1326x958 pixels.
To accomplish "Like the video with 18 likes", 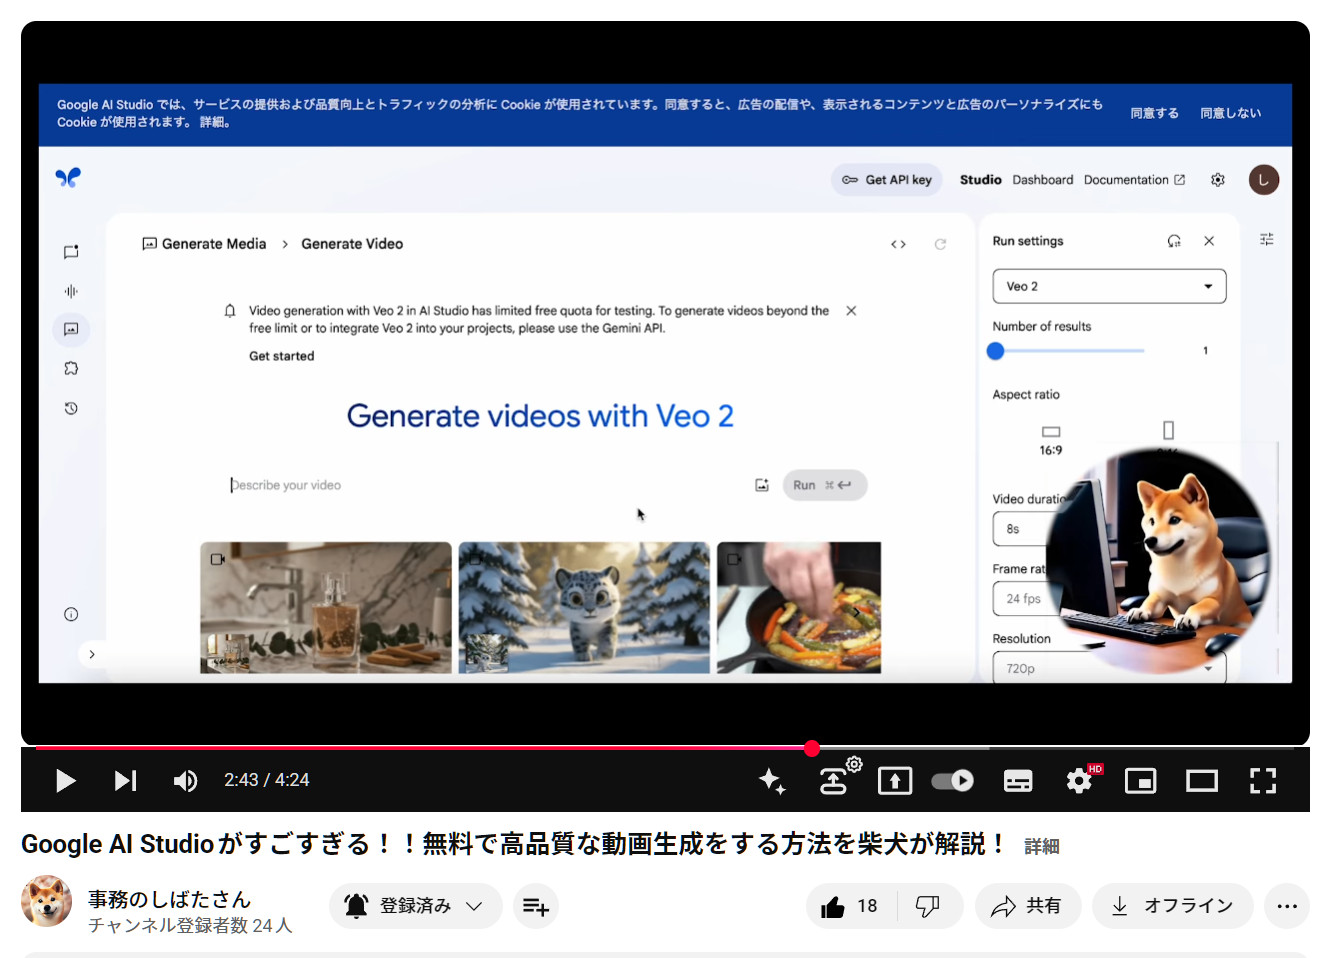I will (851, 906).
